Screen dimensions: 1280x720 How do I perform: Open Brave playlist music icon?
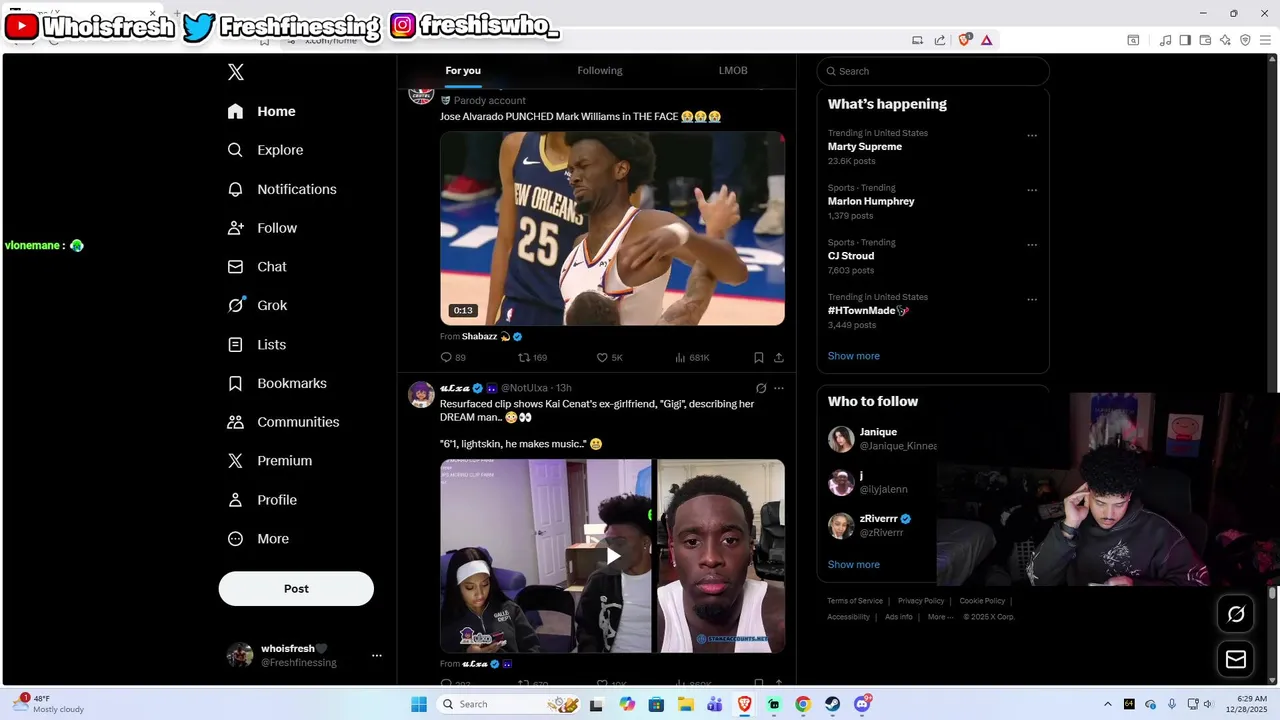click(x=1165, y=40)
